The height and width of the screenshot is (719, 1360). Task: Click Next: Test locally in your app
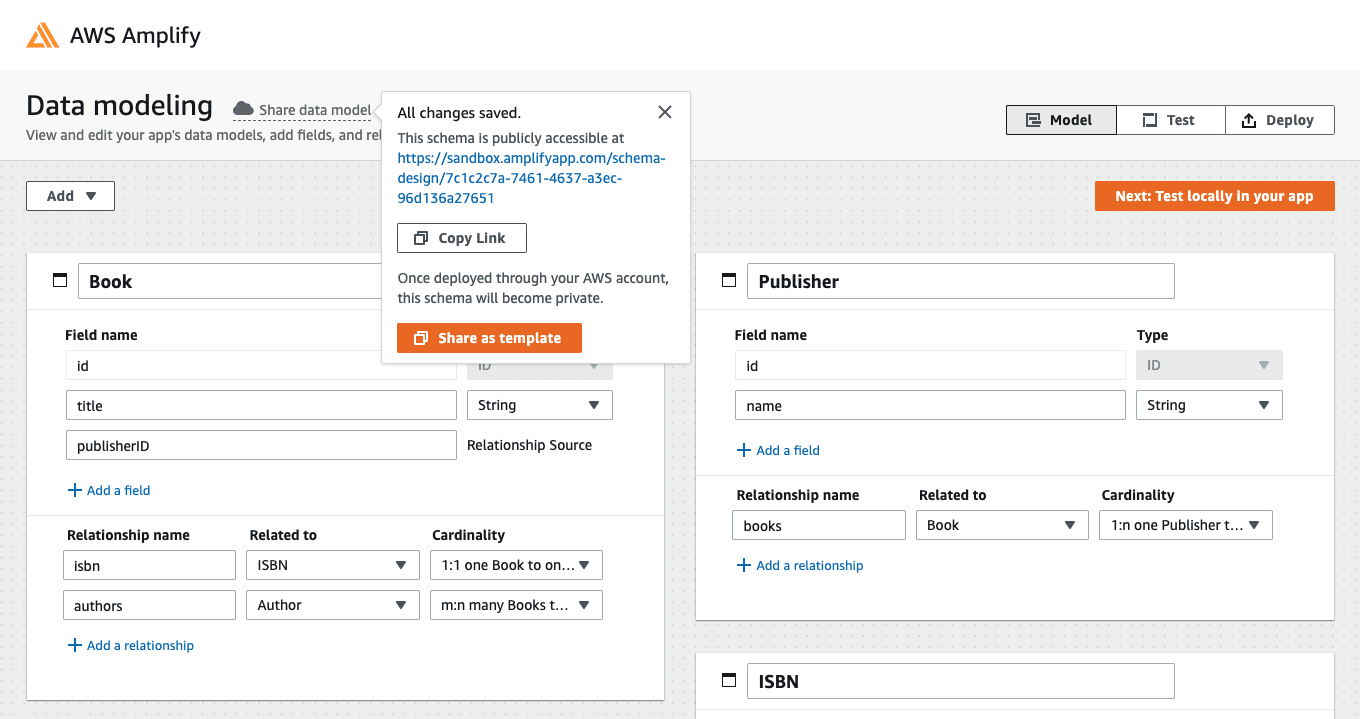[x=1215, y=196]
